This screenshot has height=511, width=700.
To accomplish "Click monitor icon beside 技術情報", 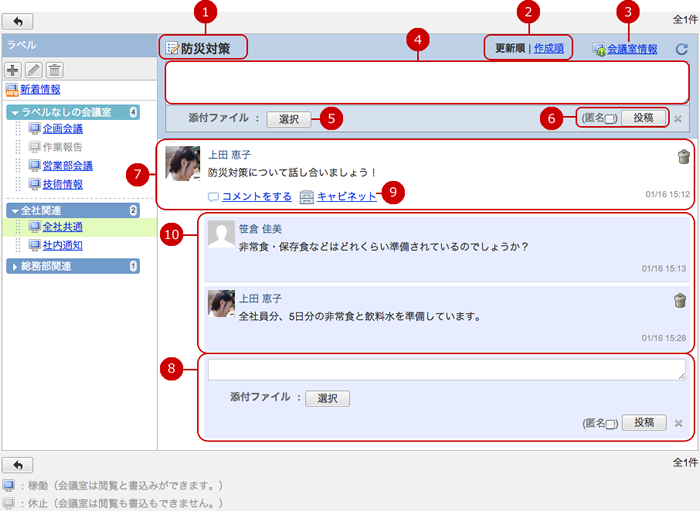I will point(34,184).
